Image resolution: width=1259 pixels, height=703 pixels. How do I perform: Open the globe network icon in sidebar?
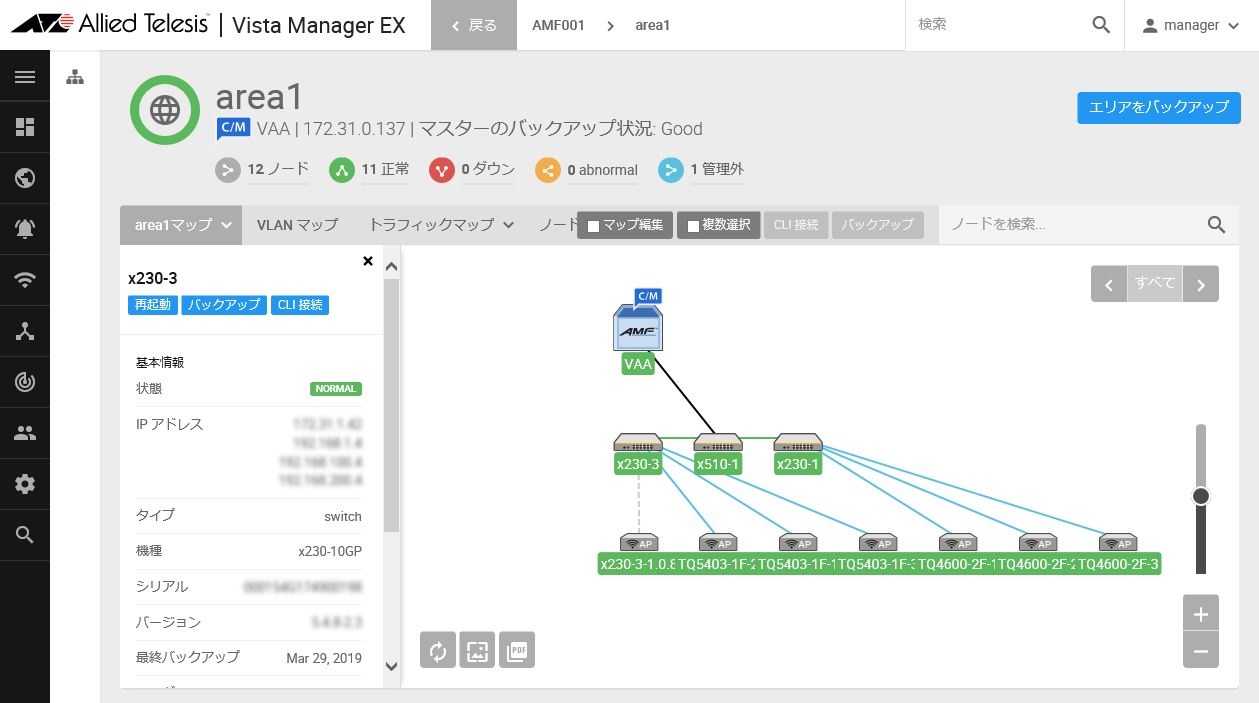25,178
